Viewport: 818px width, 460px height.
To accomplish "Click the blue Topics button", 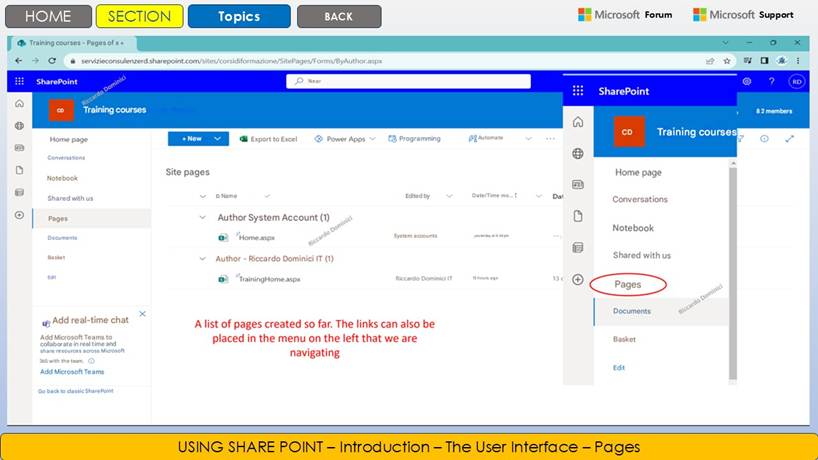I will [239, 16].
